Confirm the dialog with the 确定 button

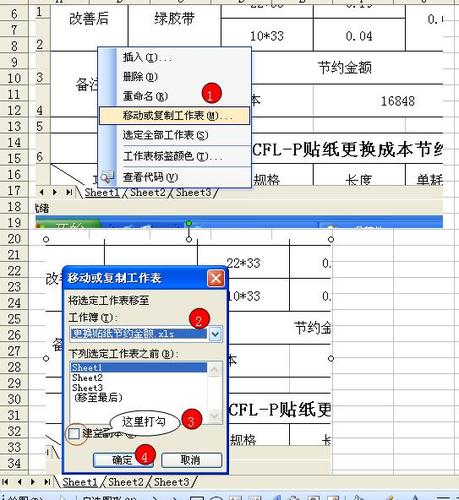(x=123, y=460)
